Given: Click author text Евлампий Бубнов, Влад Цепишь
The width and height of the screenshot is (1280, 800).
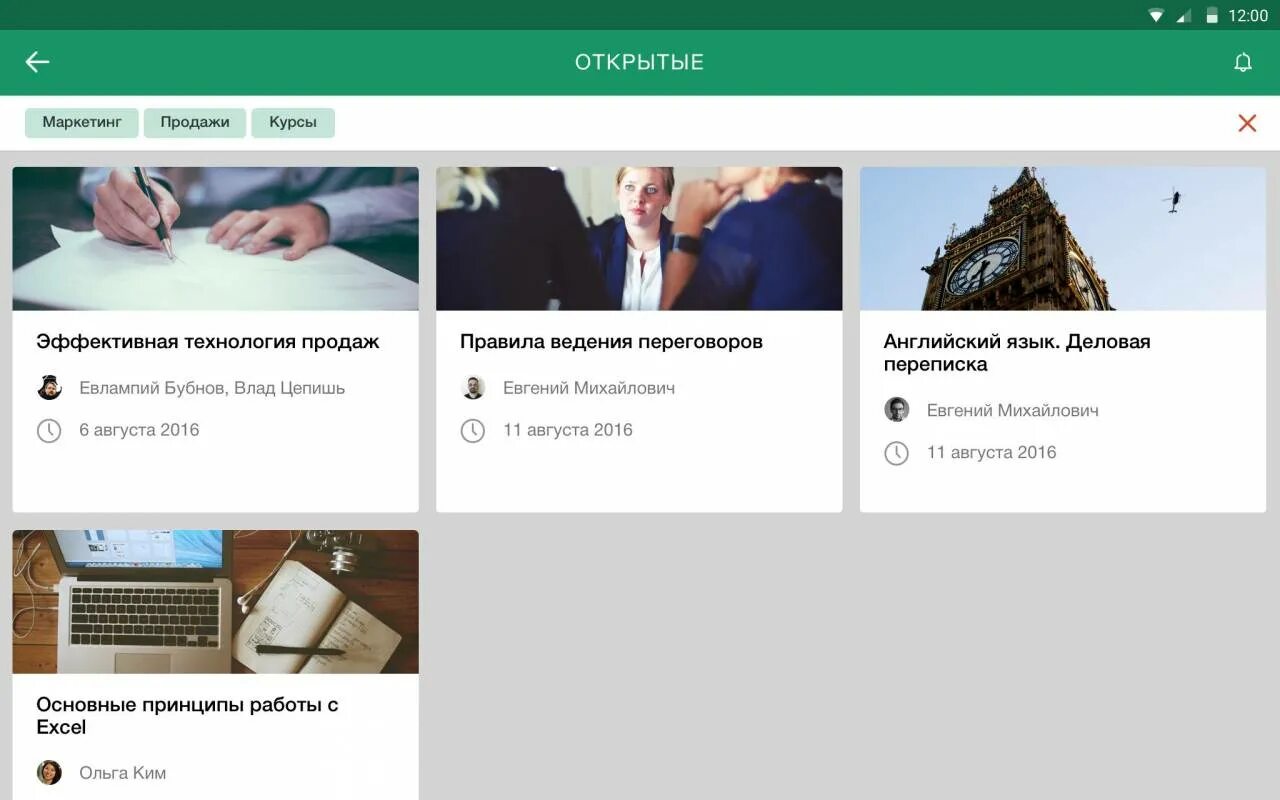Looking at the screenshot, I should pos(212,388).
